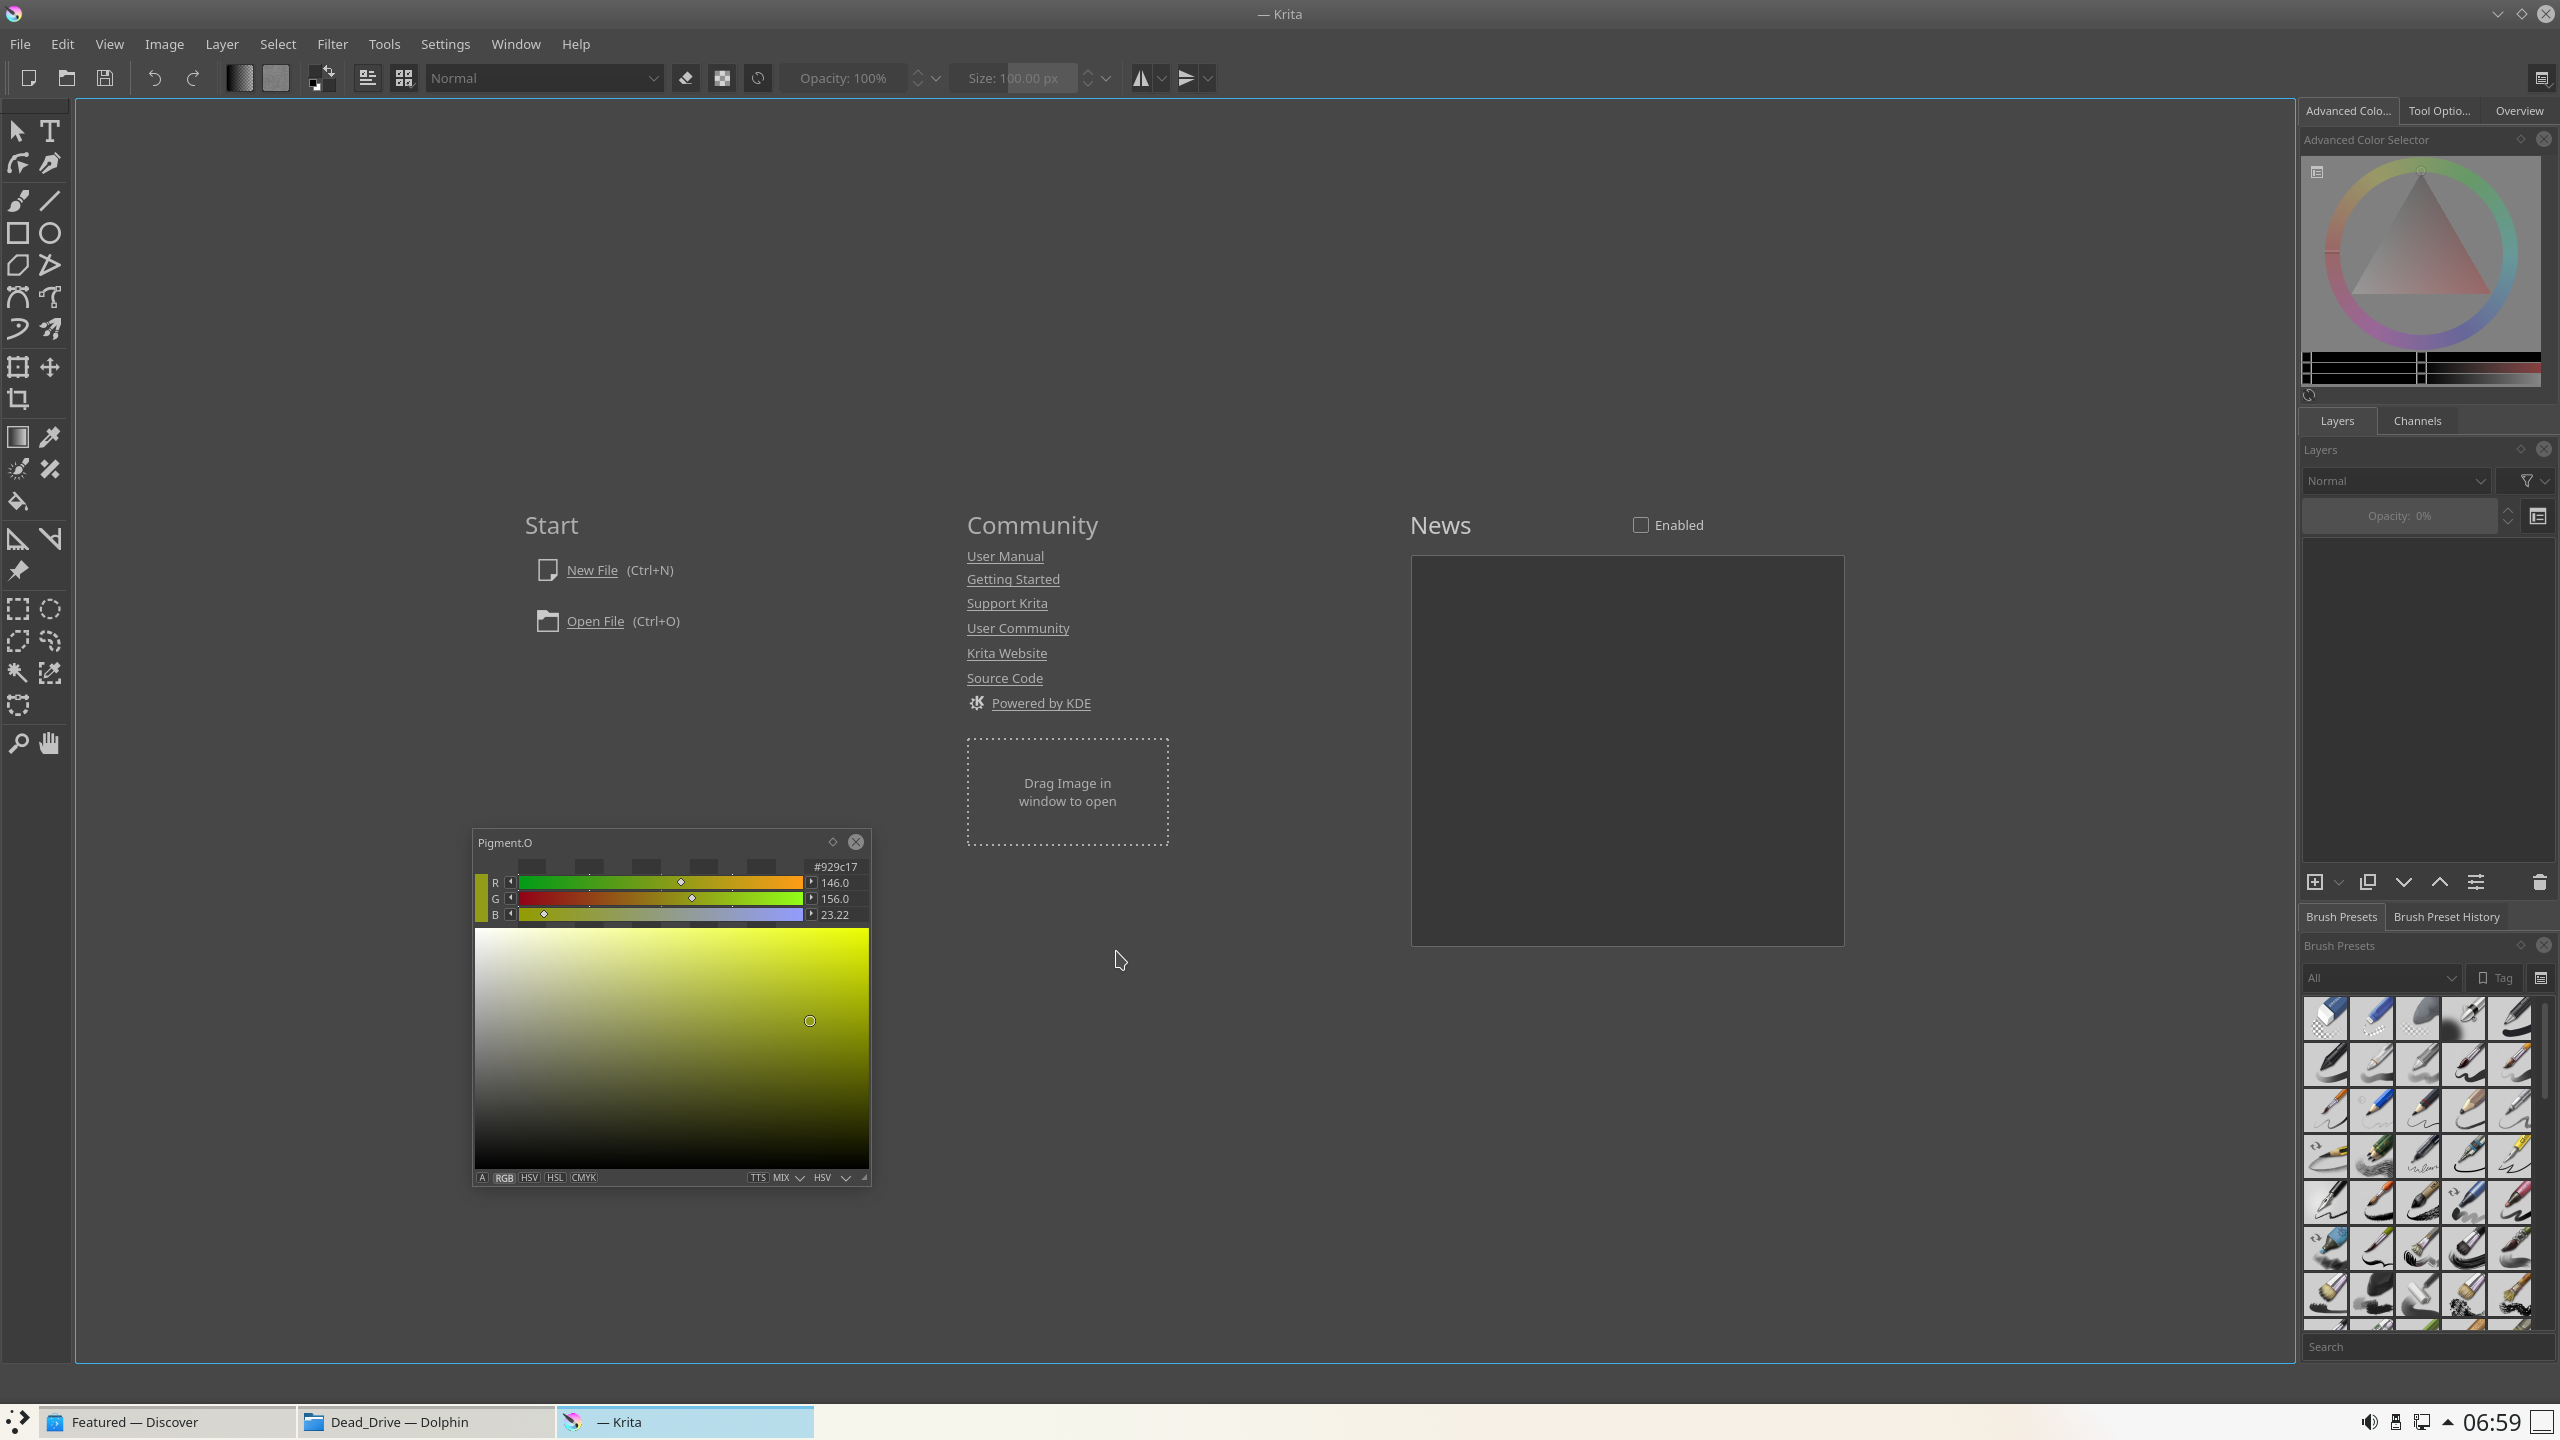Select the Transform tool
The width and height of the screenshot is (2560, 1440).
click(18, 367)
